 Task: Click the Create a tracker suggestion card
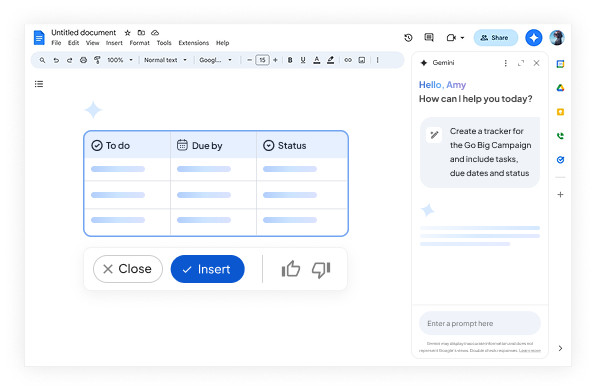pos(480,152)
